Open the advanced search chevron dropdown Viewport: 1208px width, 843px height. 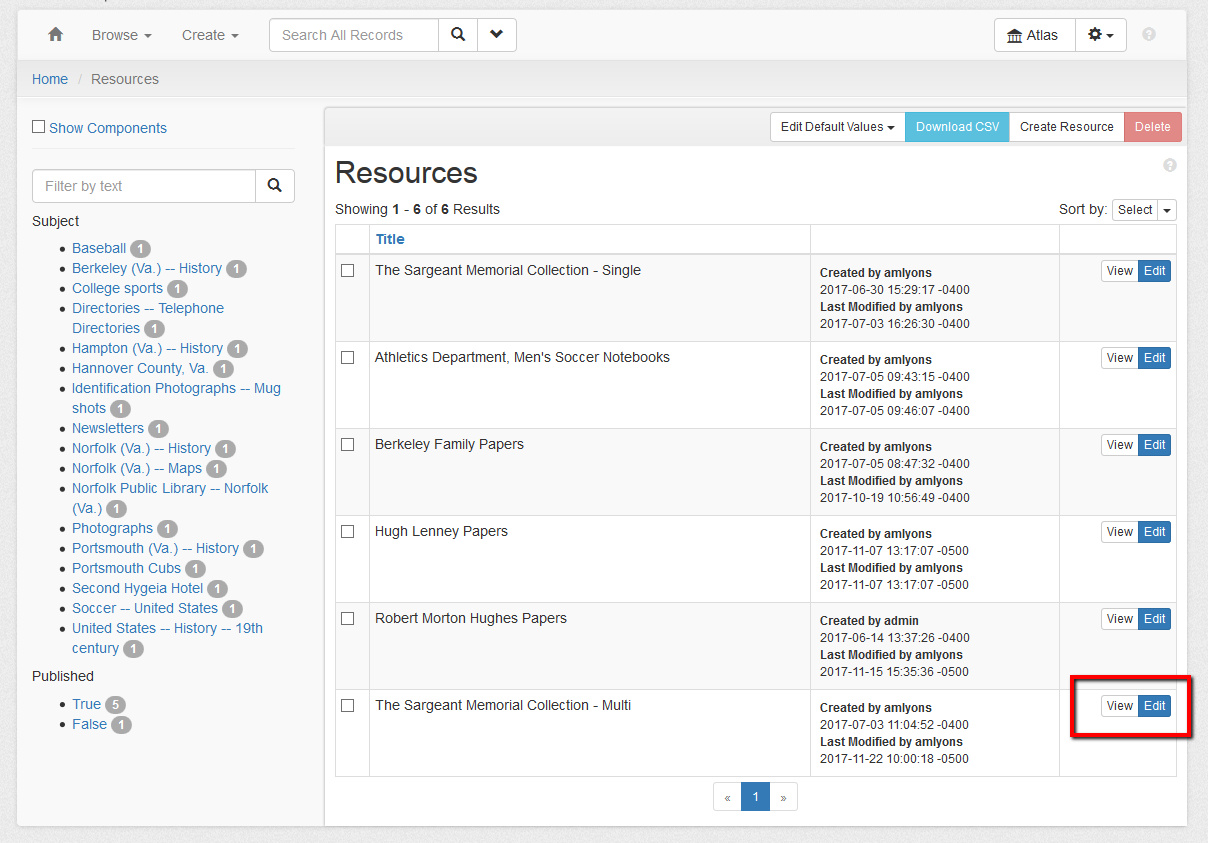496,35
